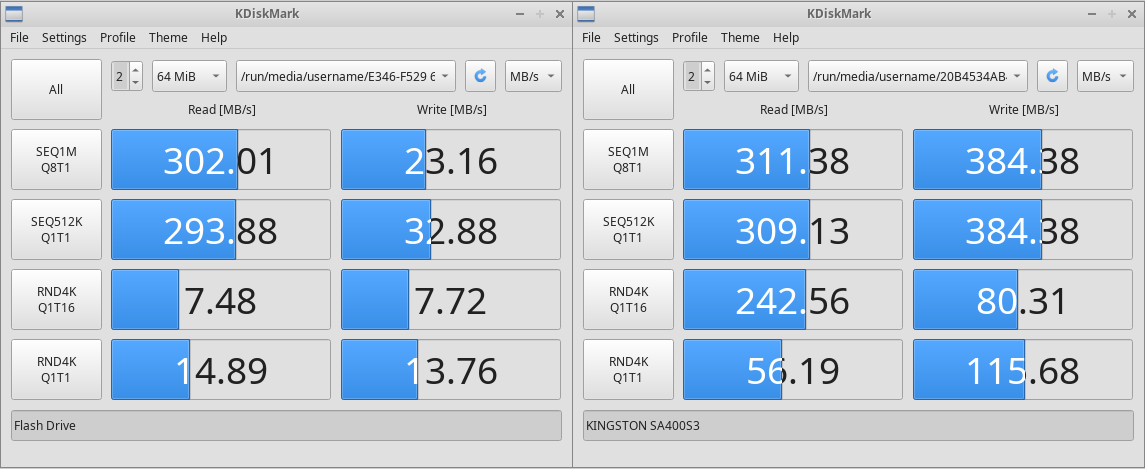Click the 293.88 read result bar

pyautogui.click(x=221, y=229)
